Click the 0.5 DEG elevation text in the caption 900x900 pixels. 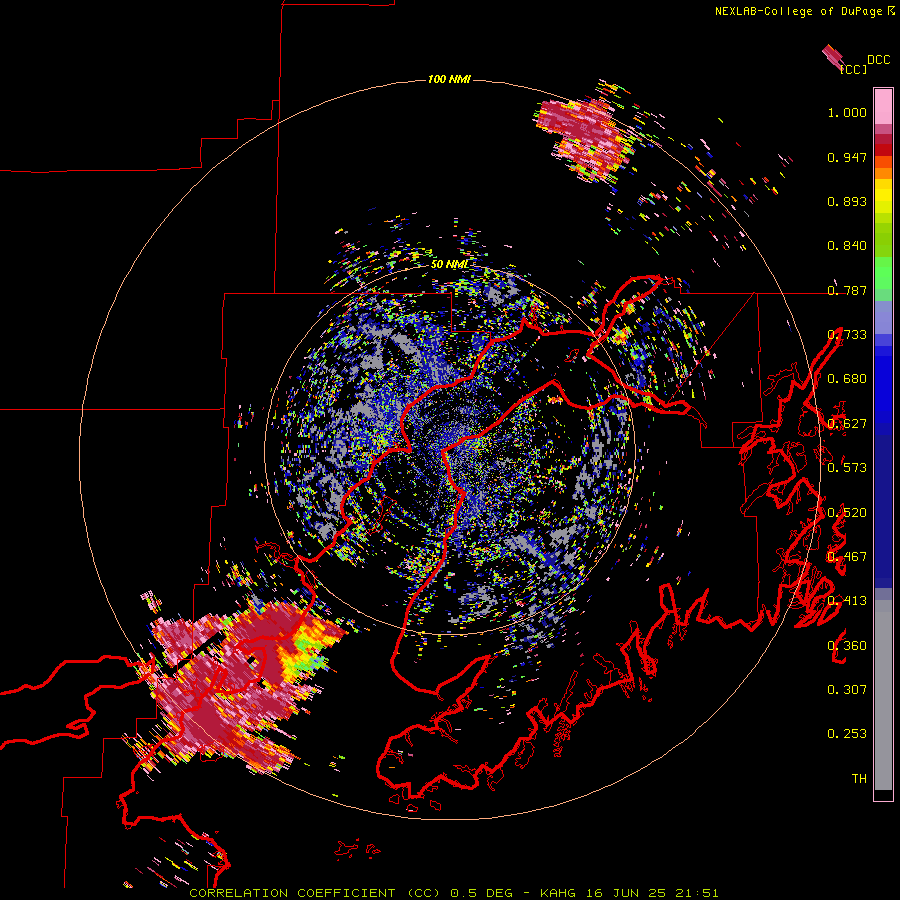click(481, 893)
